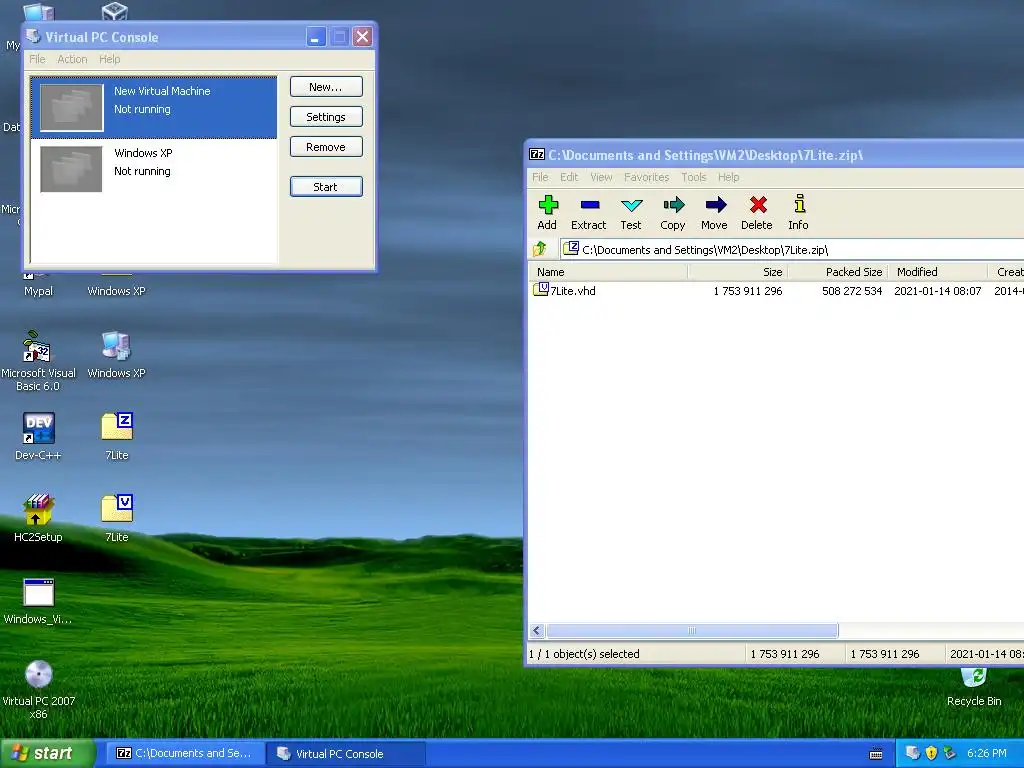
Task: Sort by Modified column header
Action: [938, 272]
